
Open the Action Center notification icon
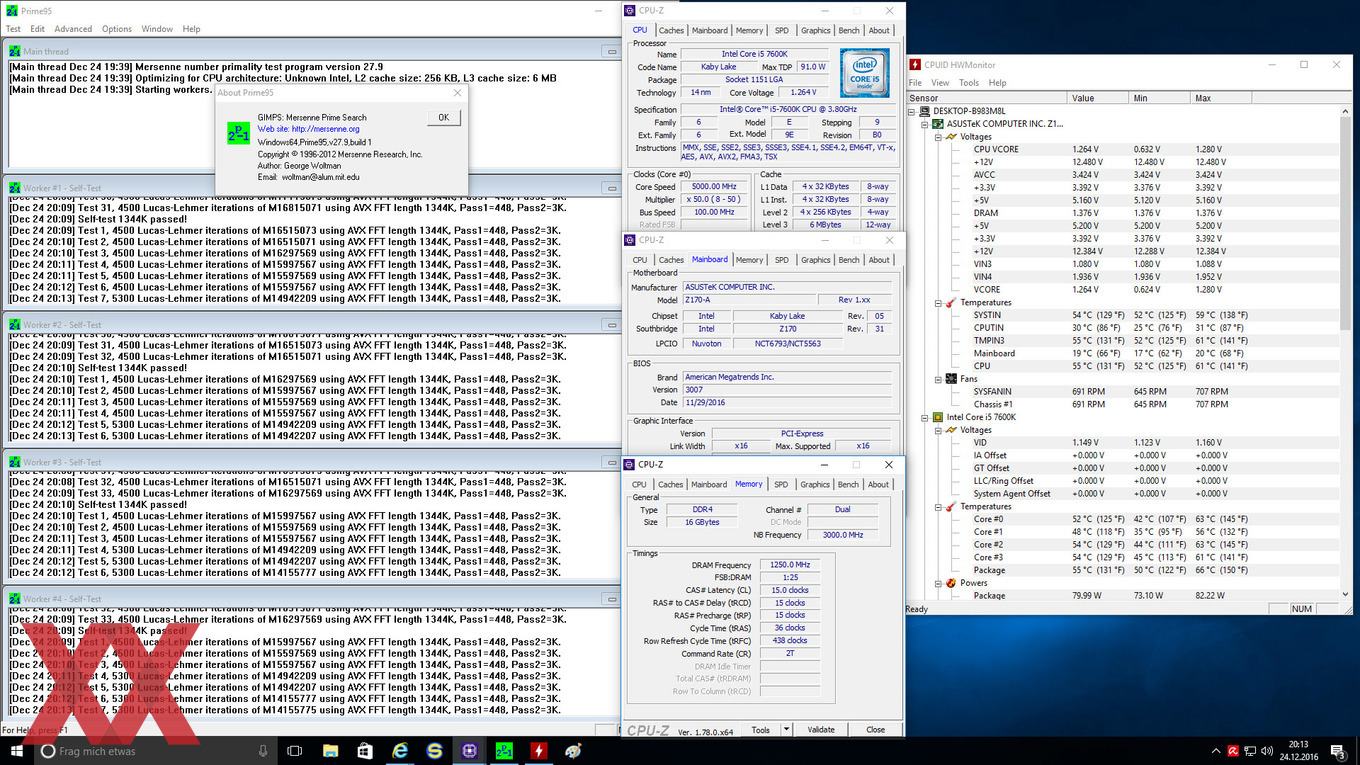[x=1338, y=750]
